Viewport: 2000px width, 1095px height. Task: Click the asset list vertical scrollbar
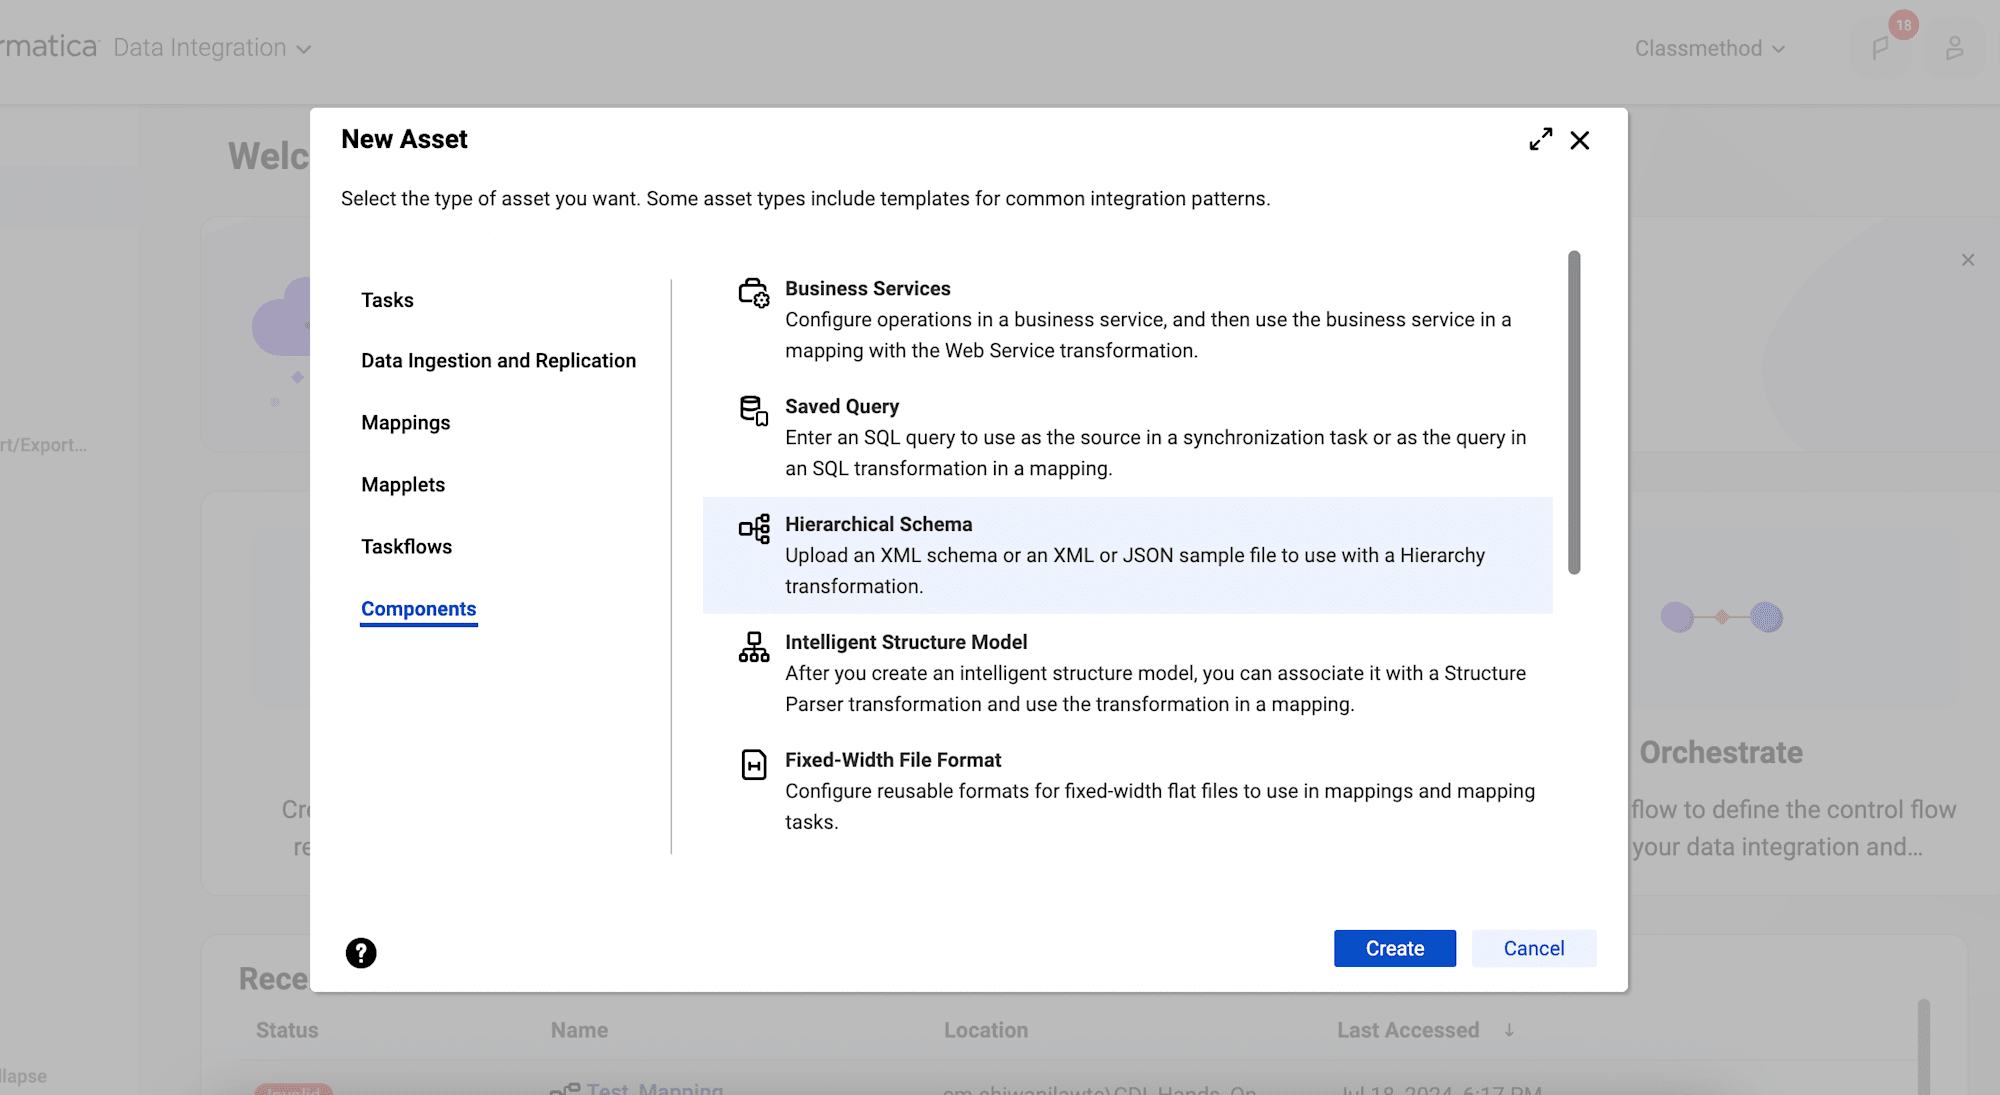[1574, 412]
